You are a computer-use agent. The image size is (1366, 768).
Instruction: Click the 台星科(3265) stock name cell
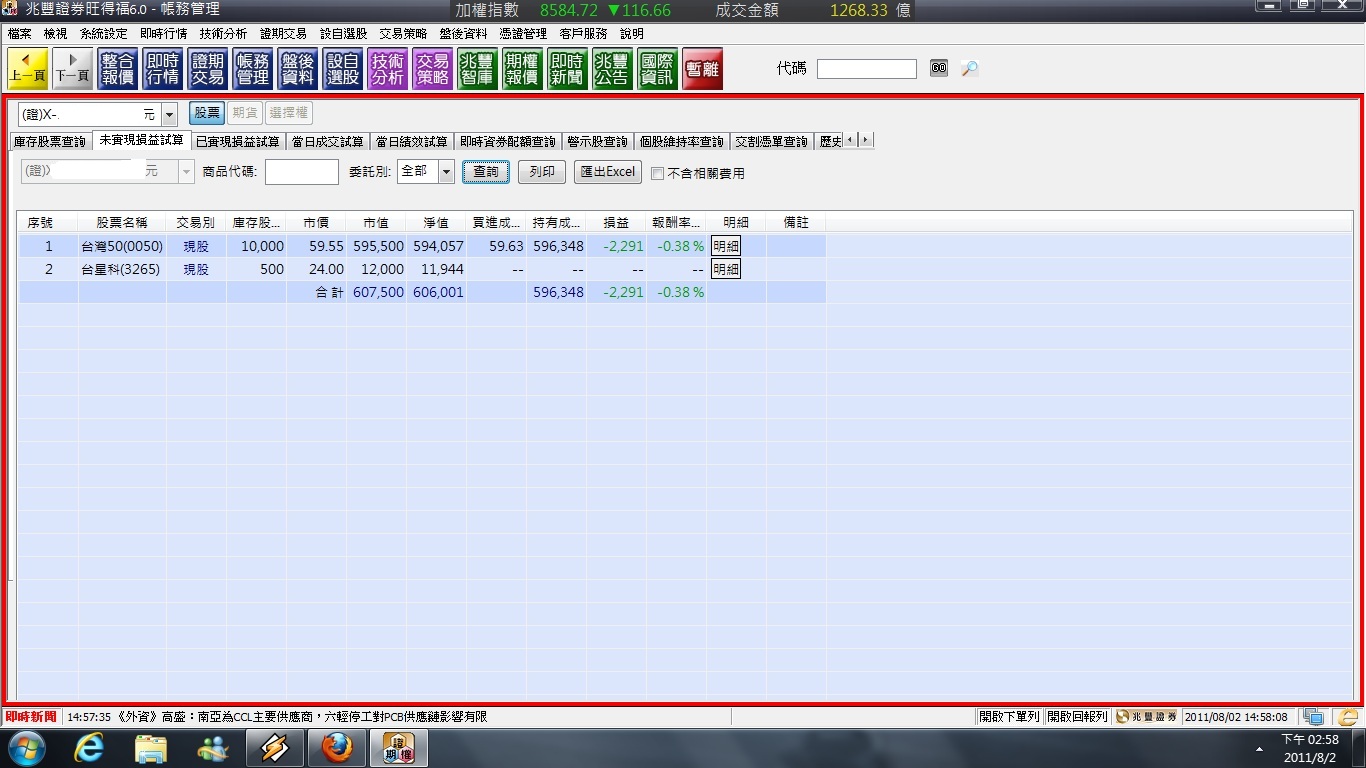[122, 269]
